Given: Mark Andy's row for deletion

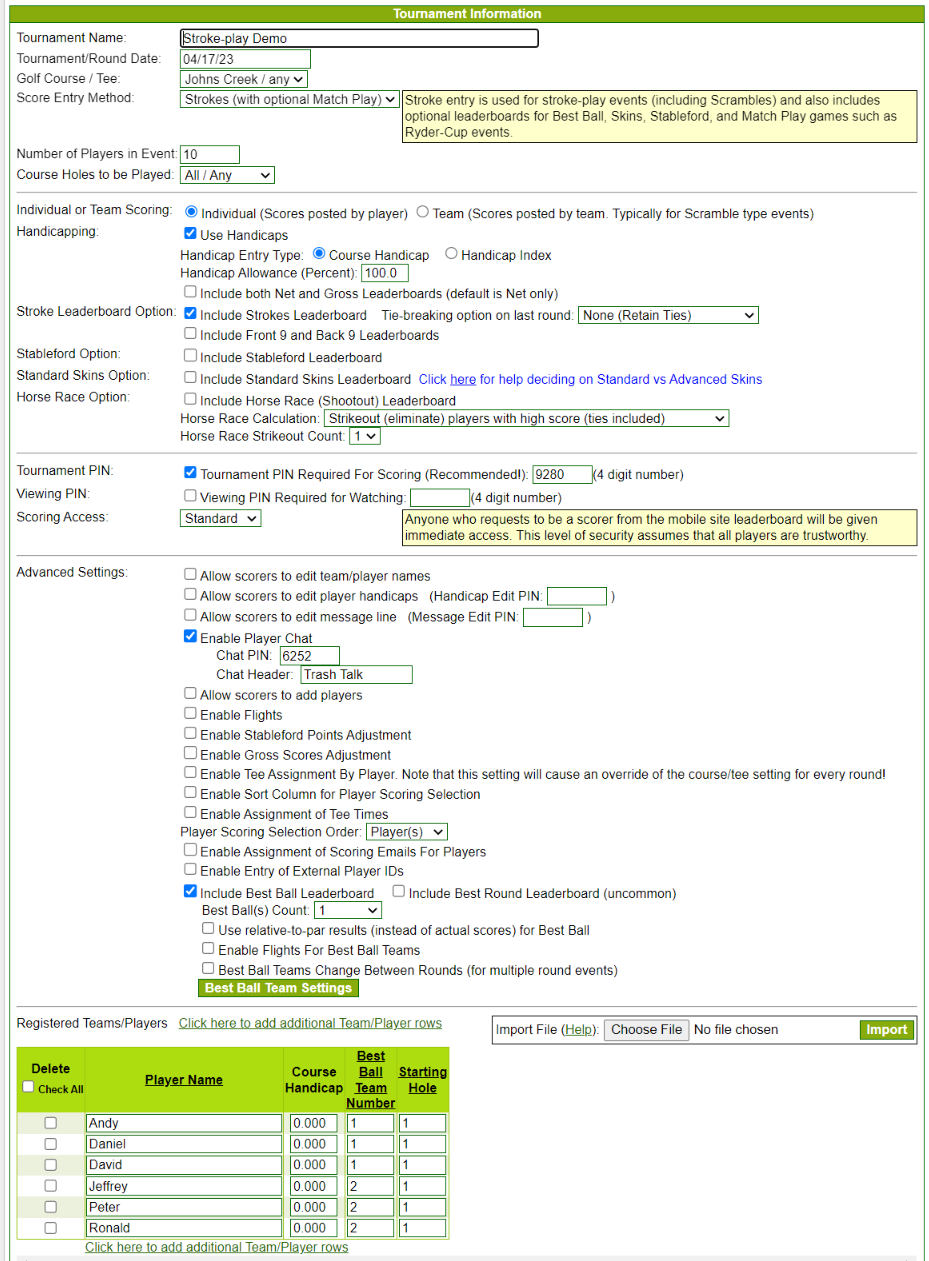Looking at the screenshot, I should 51,1123.
